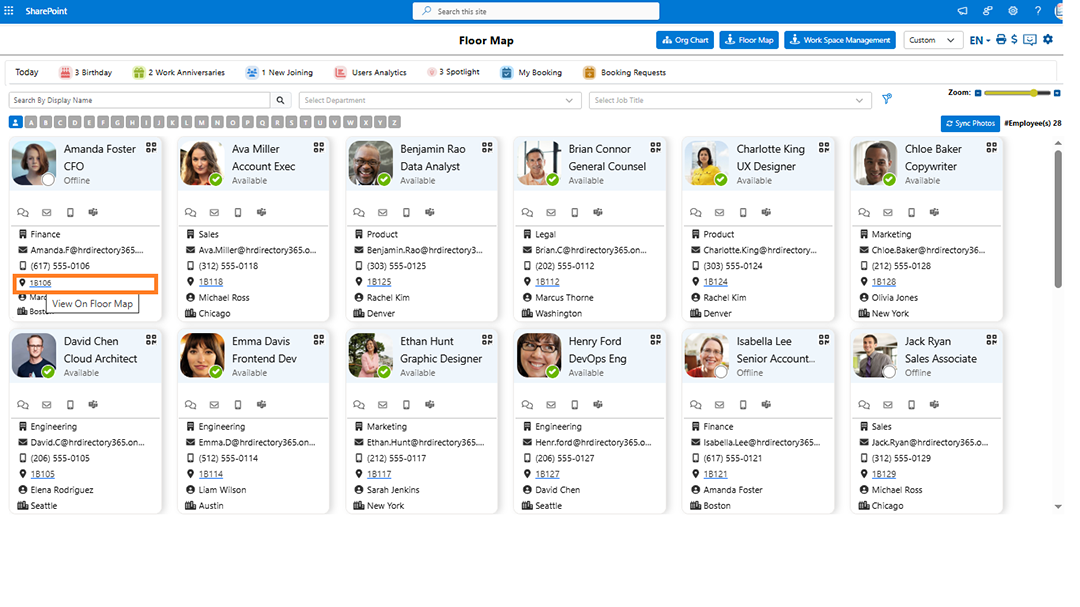Viewport: 1080px width, 607px height.
Task: Open seat link 1B118 for Ava Miller
Action: [x=211, y=282]
